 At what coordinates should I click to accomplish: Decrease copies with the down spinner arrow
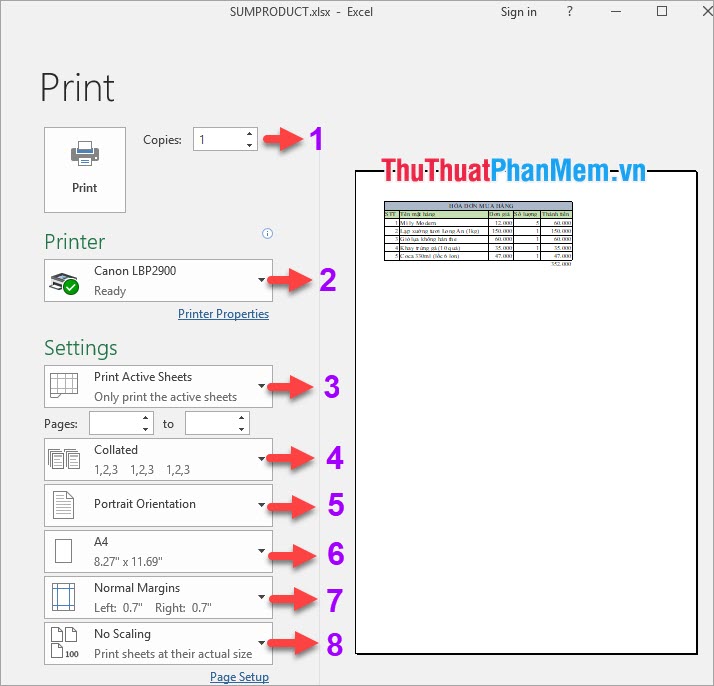pos(250,145)
